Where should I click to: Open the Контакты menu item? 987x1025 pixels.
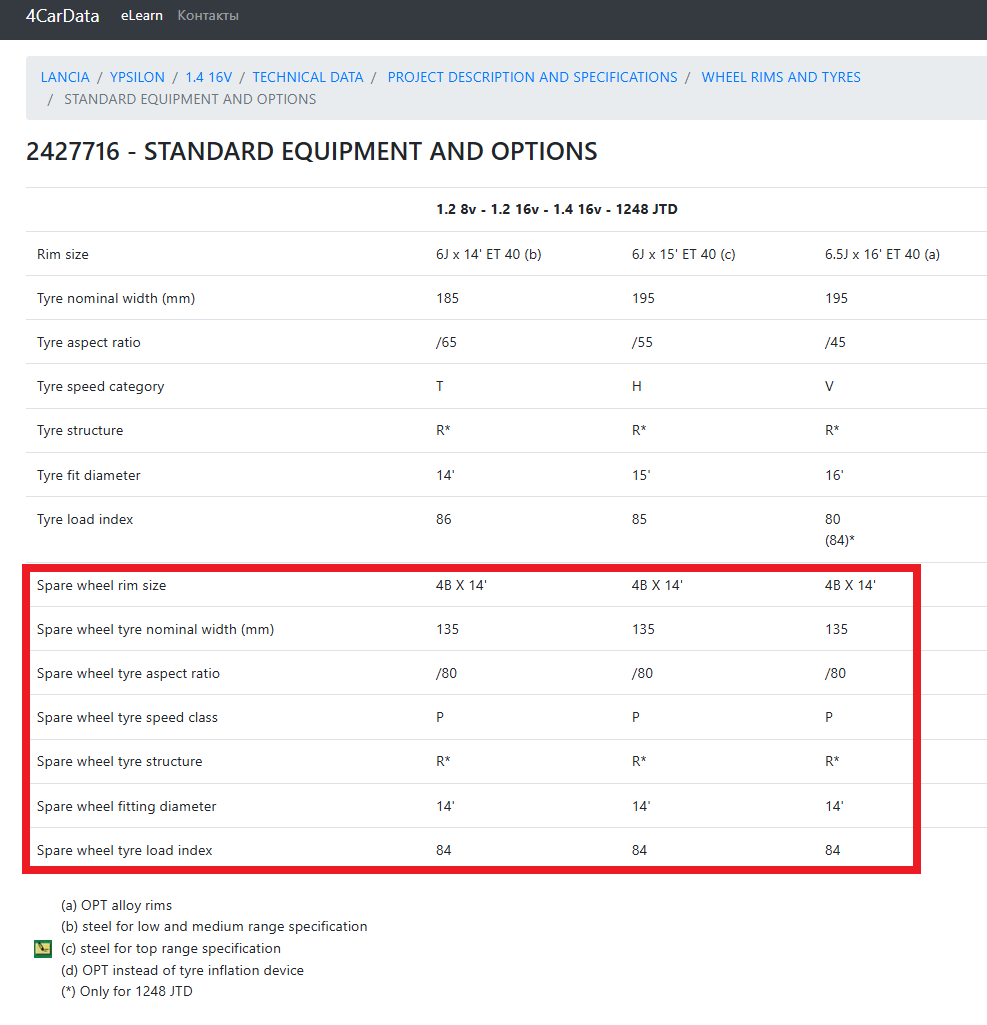click(x=208, y=16)
